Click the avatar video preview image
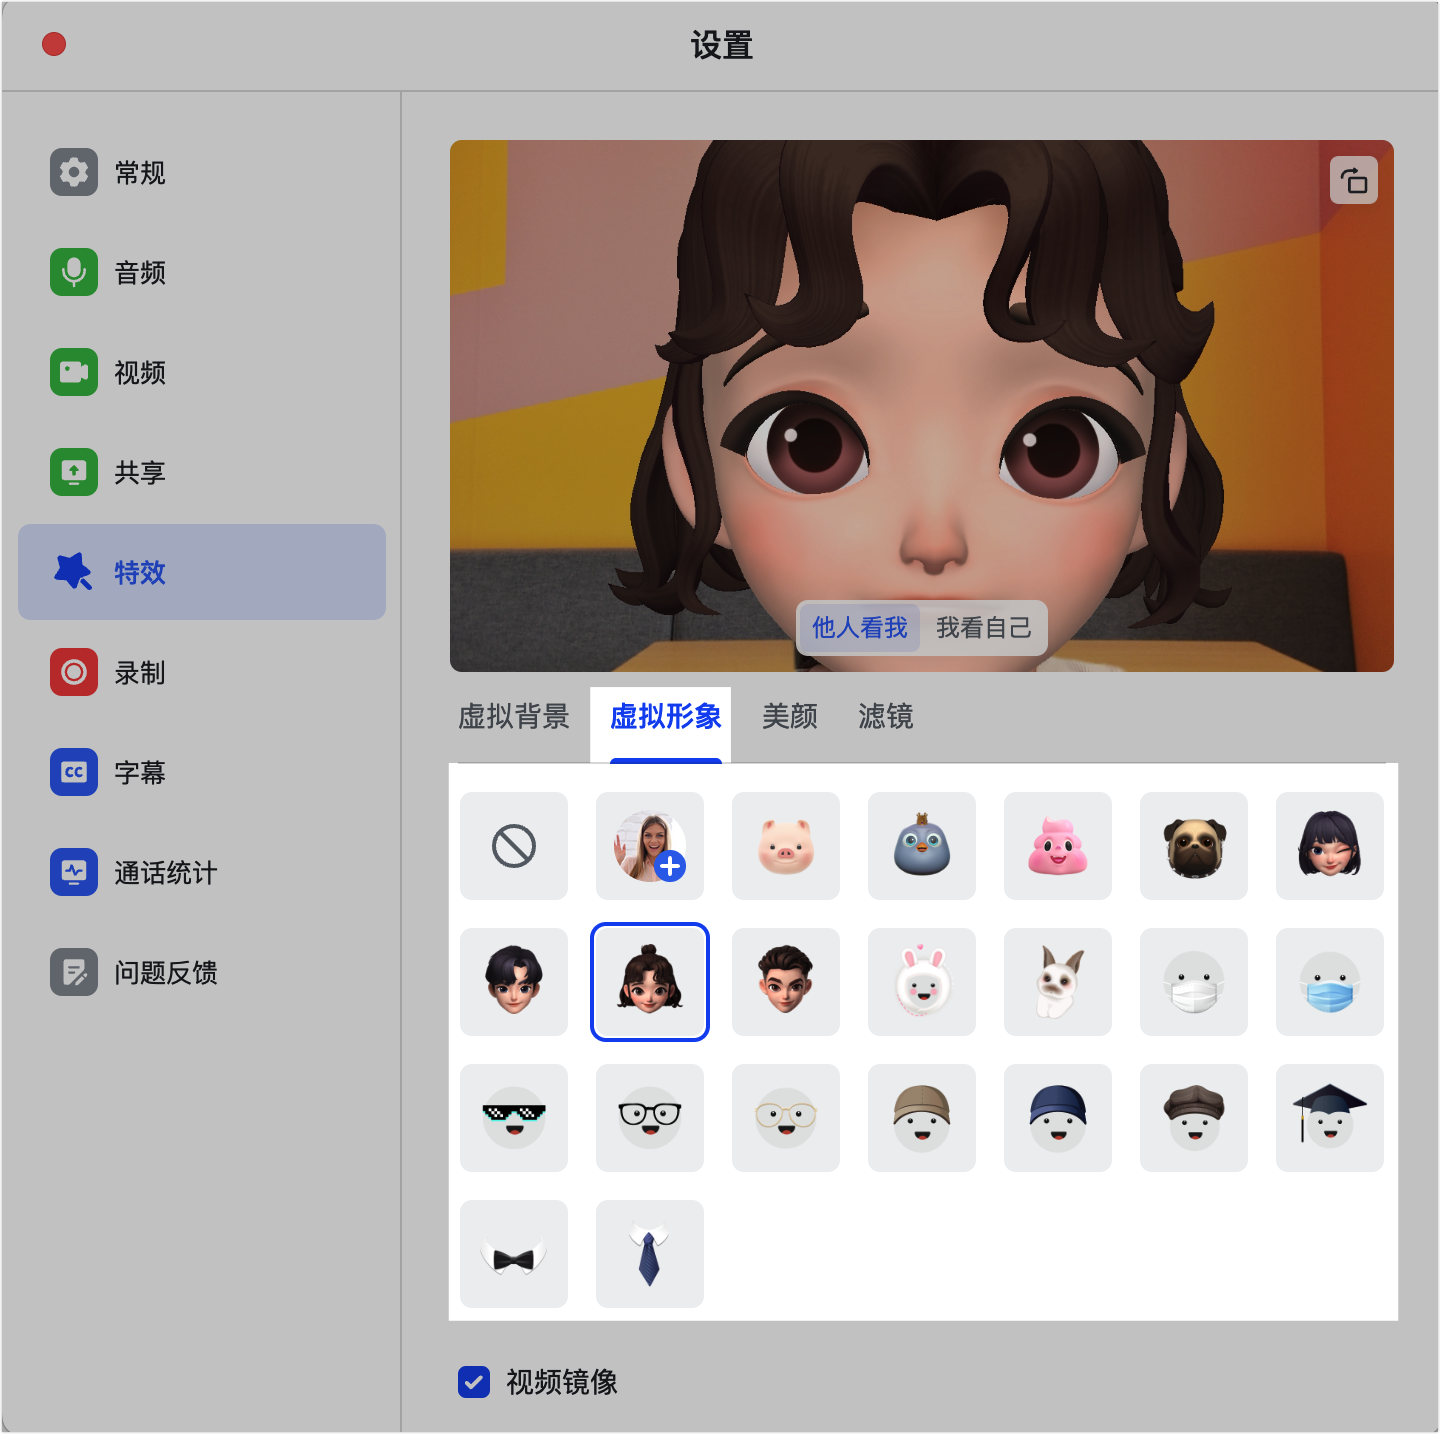The width and height of the screenshot is (1440, 1434). (922, 406)
